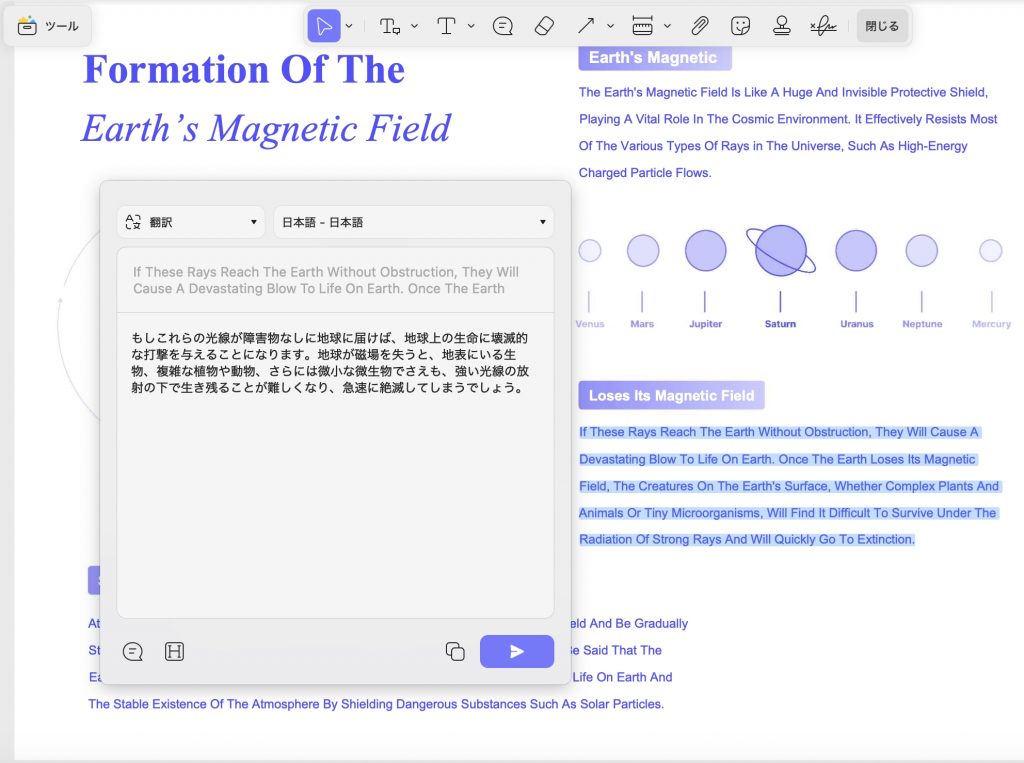Select the Uranus planet circle

click(x=856, y=250)
